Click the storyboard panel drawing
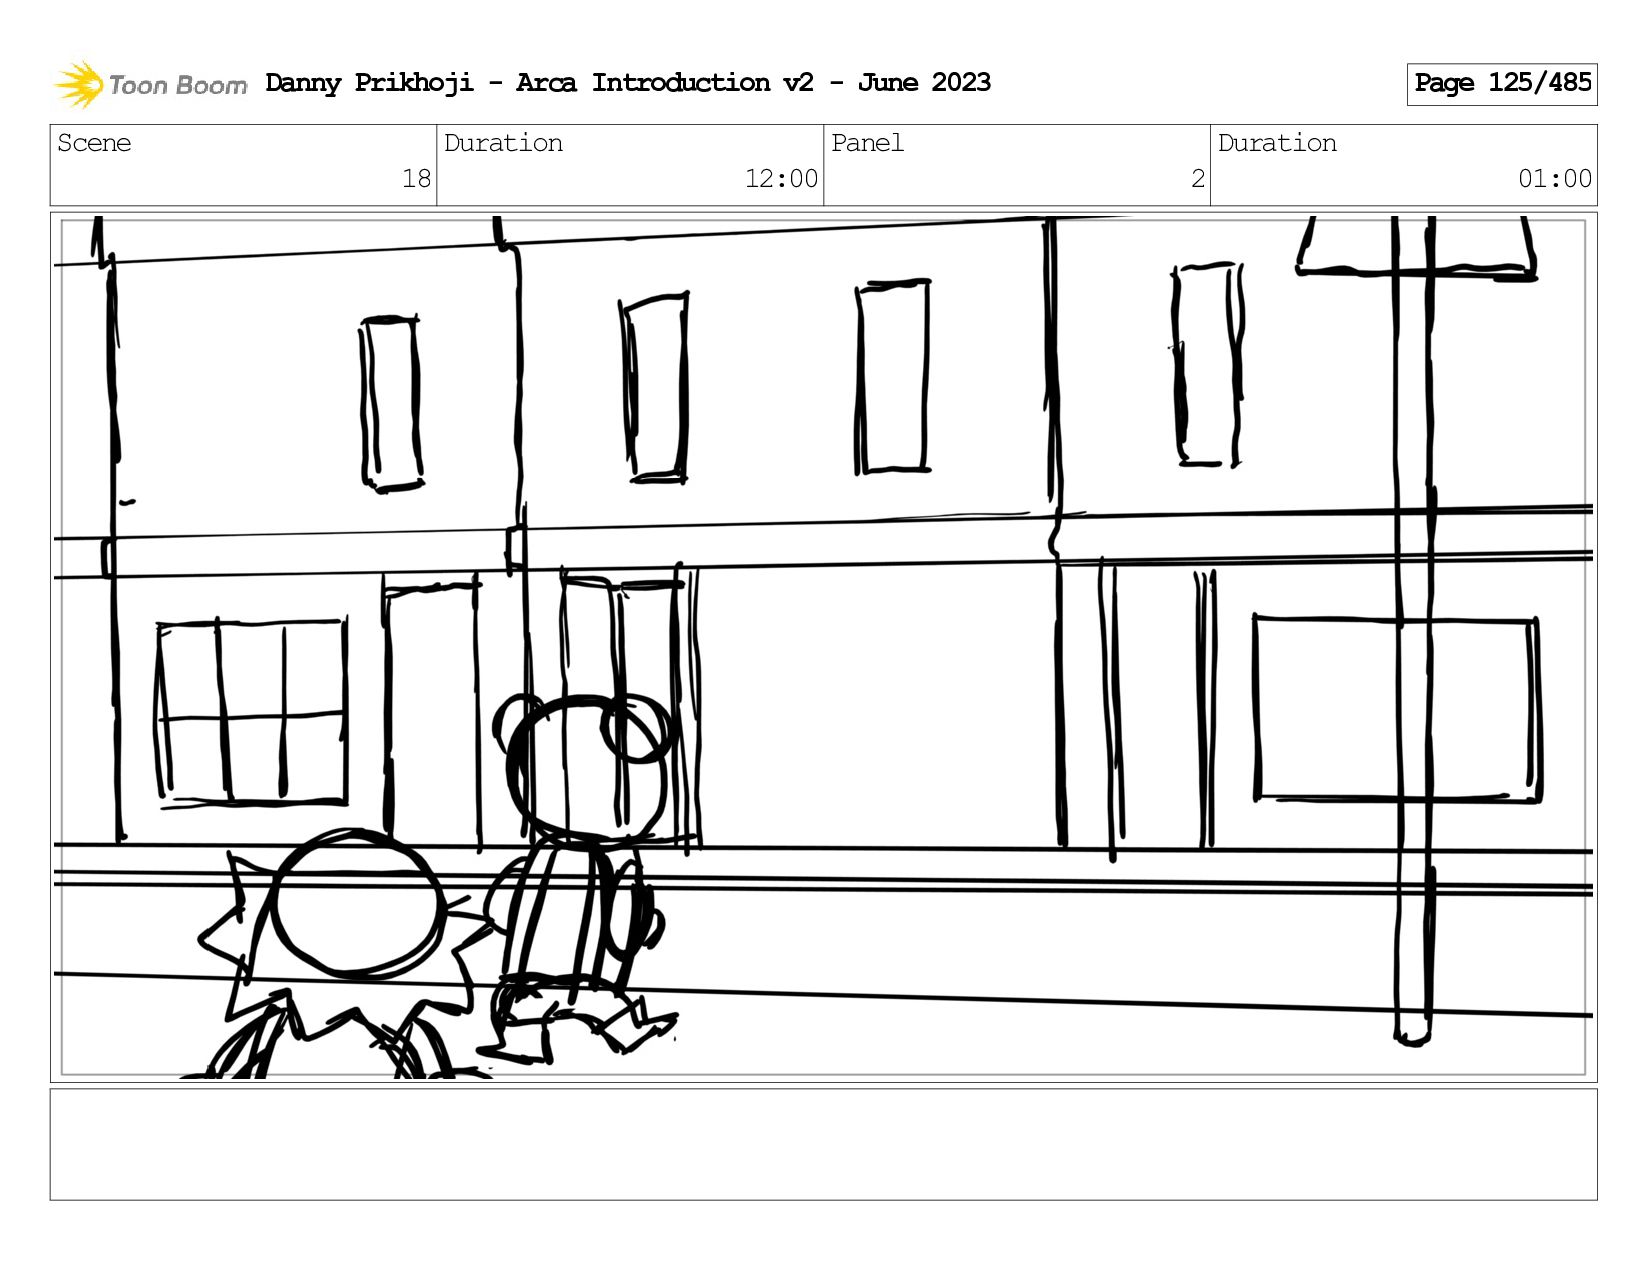This screenshot has width=1650, height=1275. (x=823, y=647)
